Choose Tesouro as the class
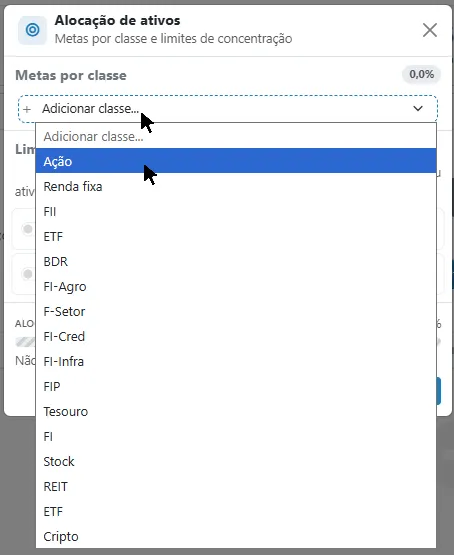The image size is (454, 555). tap(236, 411)
